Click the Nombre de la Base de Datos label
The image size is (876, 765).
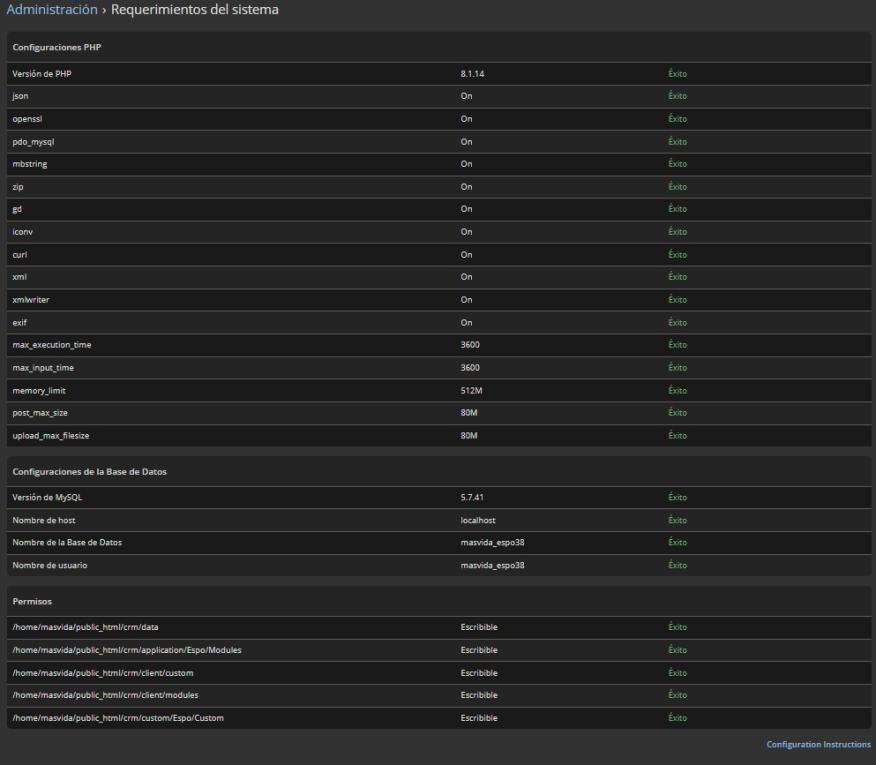point(67,542)
